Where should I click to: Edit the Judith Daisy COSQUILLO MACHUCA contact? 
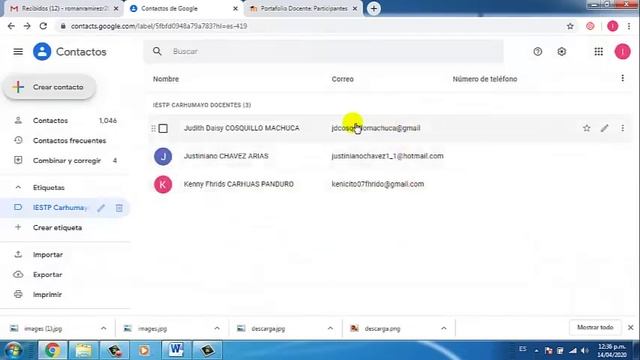604,128
